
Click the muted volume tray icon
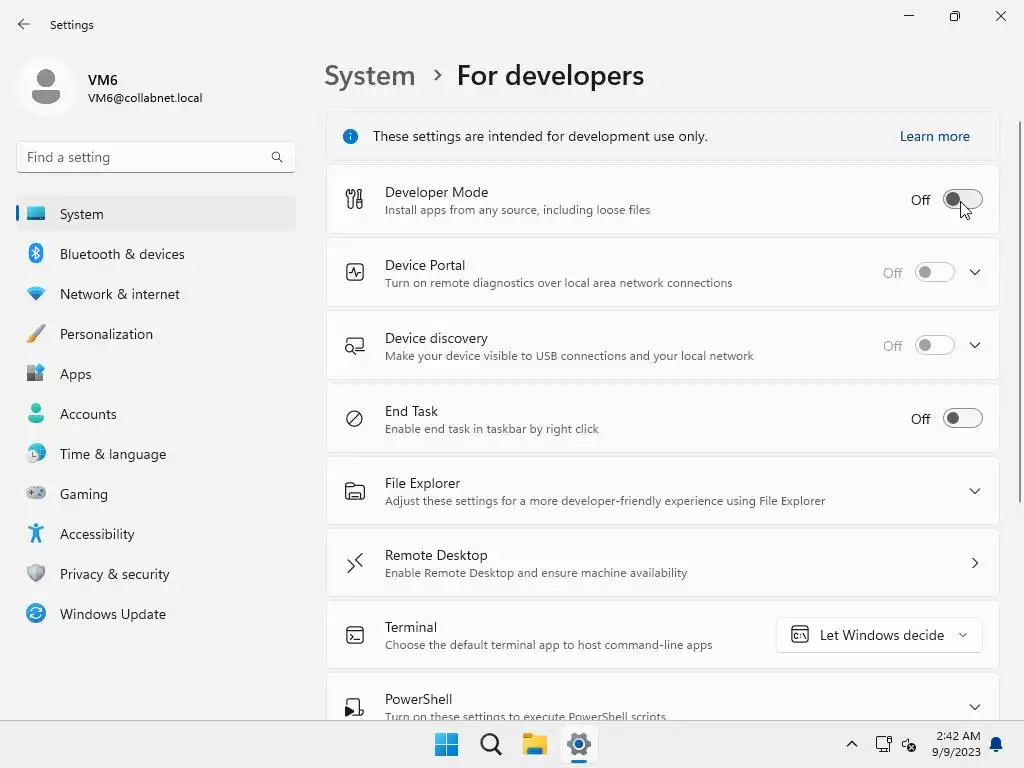click(x=909, y=744)
